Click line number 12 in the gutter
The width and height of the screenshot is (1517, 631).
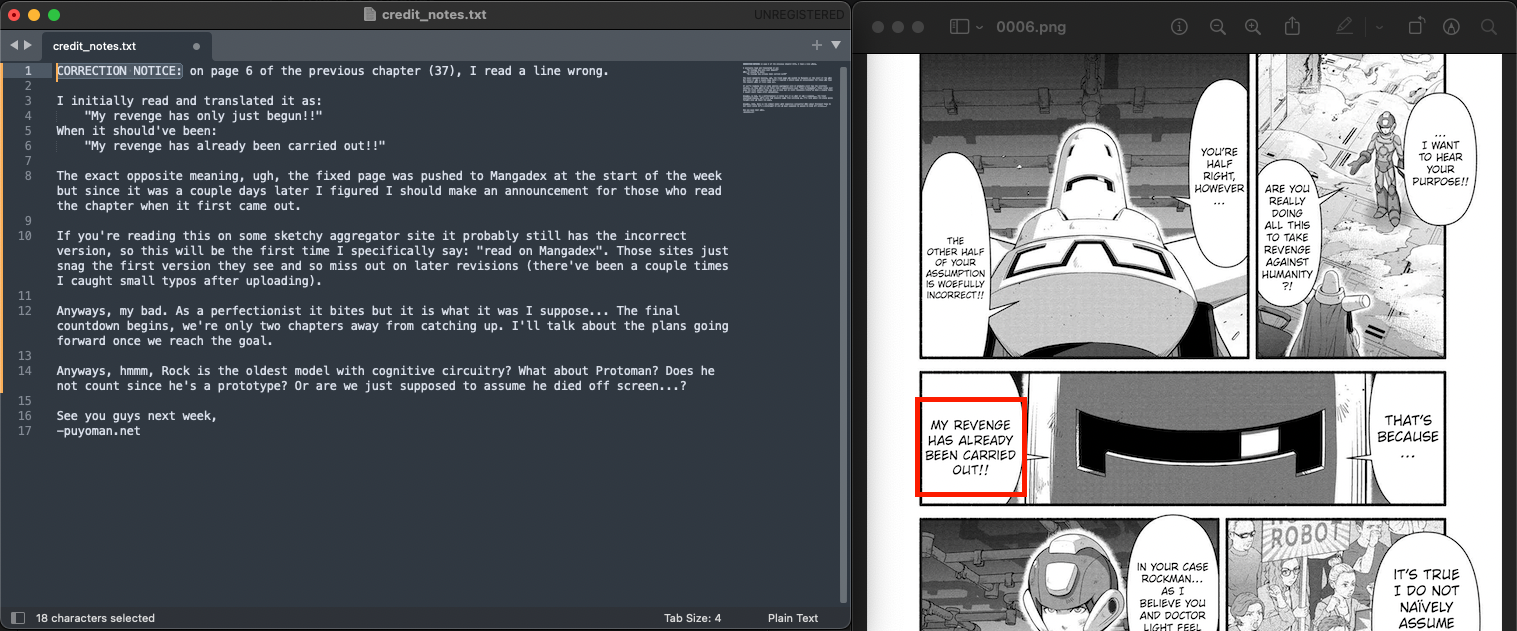pyautogui.click(x=25, y=311)
